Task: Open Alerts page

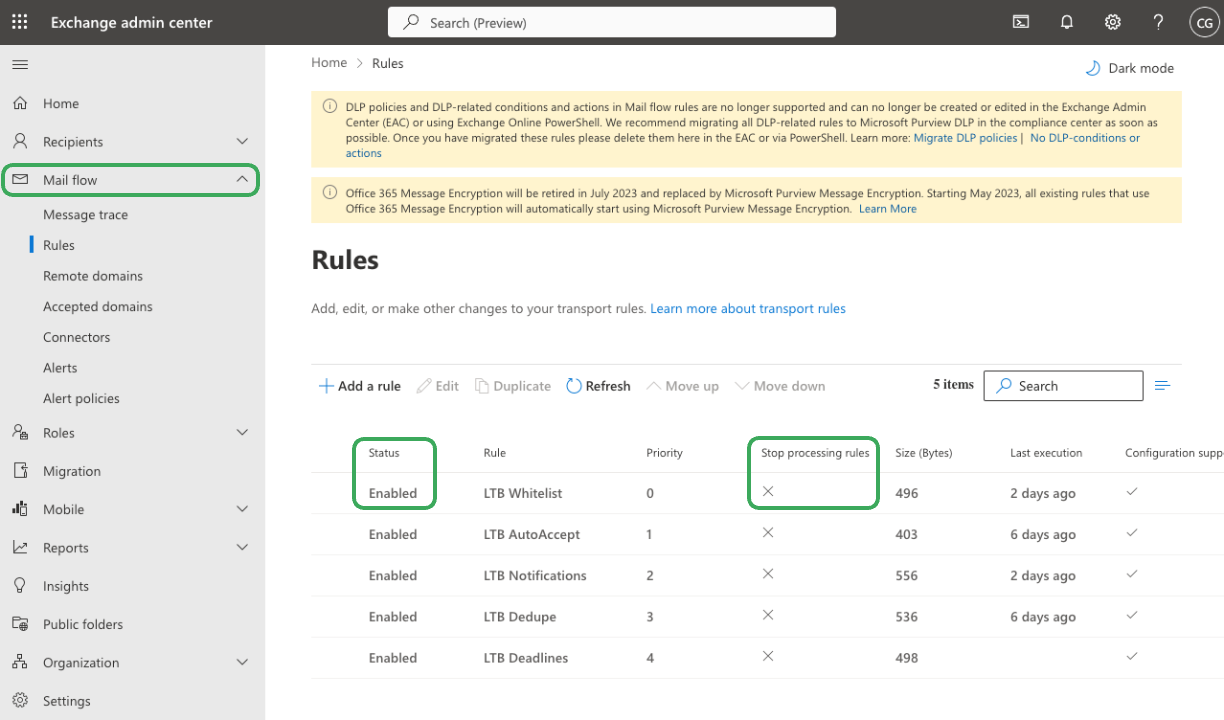Action: tap(60, 368)
